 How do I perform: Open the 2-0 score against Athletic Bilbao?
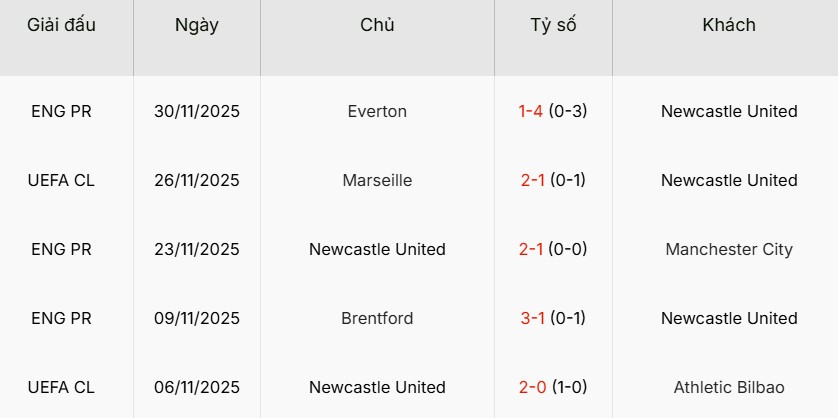(532, 387)
